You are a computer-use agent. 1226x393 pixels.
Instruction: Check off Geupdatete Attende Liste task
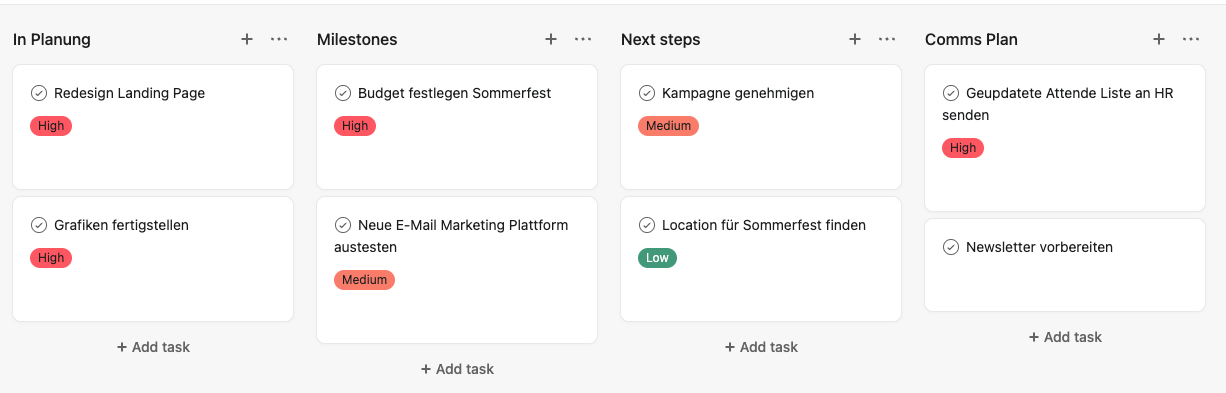click(951, 93)
